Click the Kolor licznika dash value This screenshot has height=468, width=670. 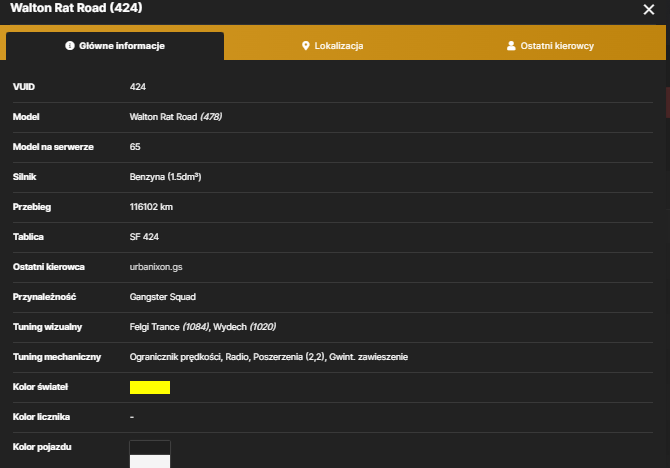pos(132,417)
